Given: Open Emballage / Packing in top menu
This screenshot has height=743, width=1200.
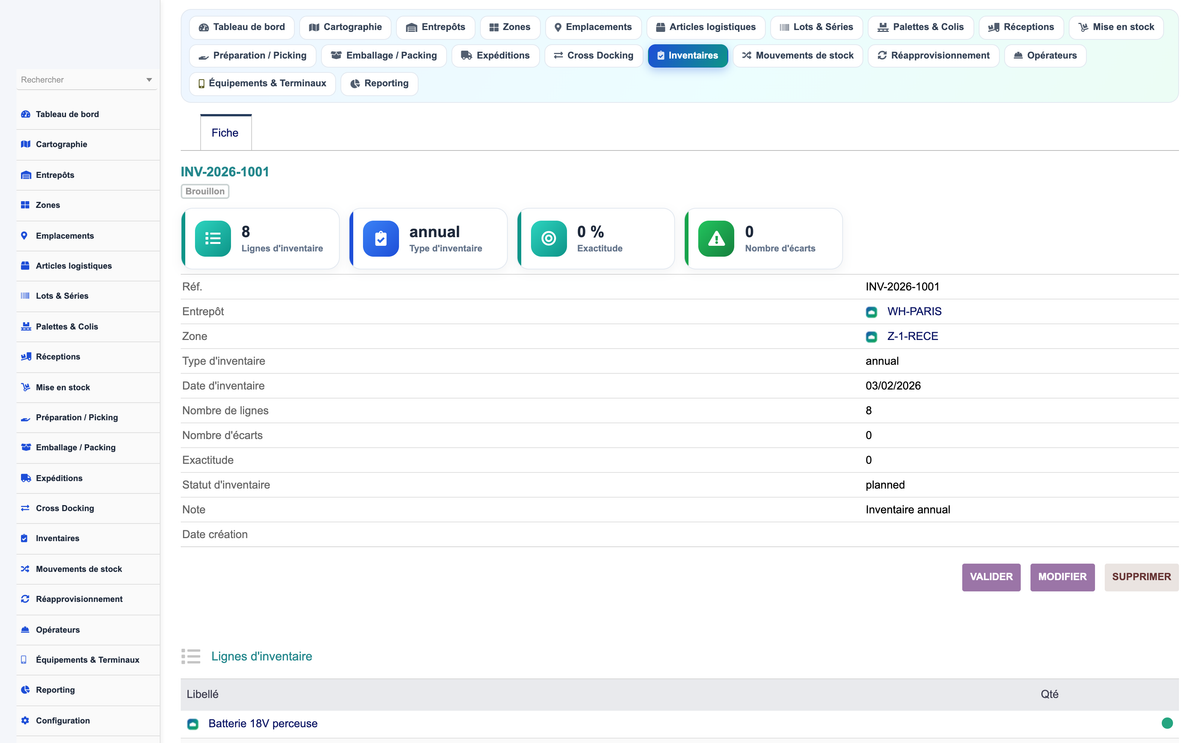Looking at the screenshot, I should point(383,55).
